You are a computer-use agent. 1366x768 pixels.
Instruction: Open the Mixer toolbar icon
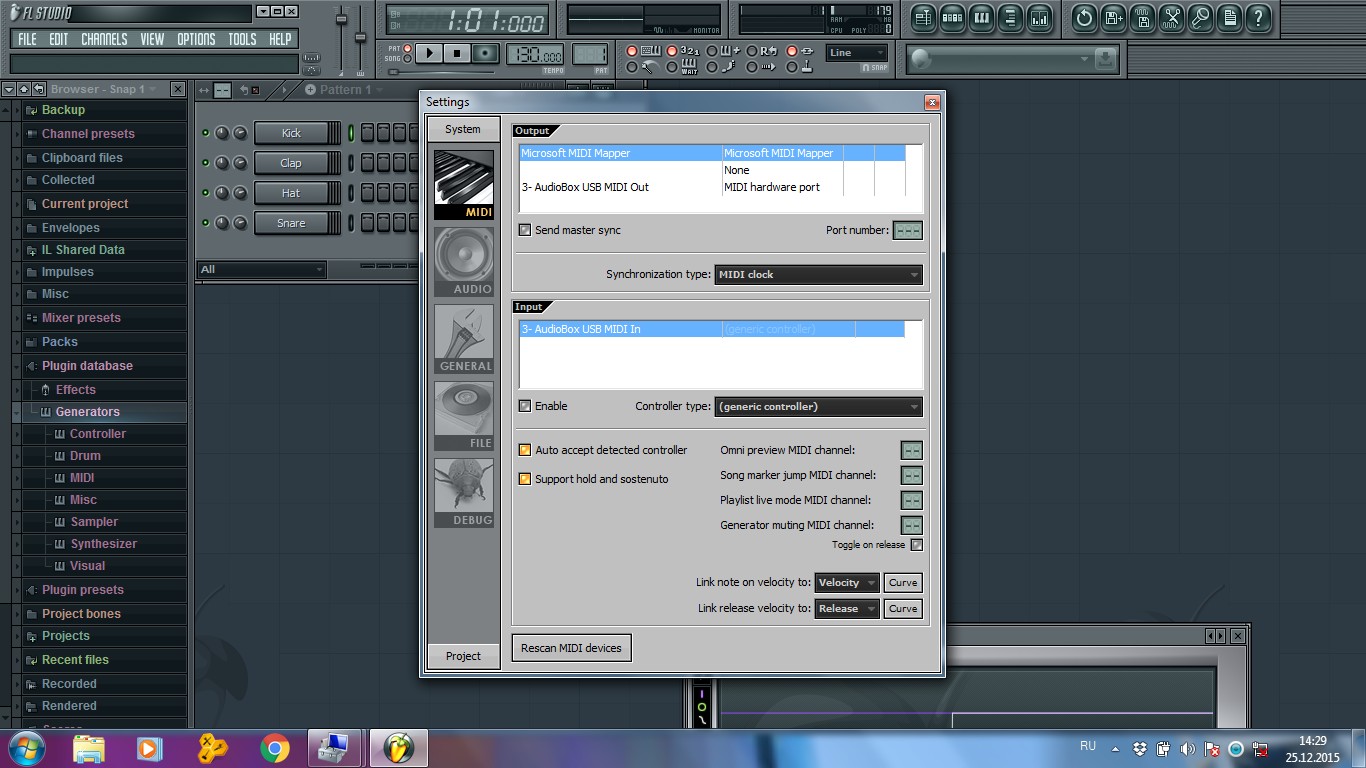1039,17
